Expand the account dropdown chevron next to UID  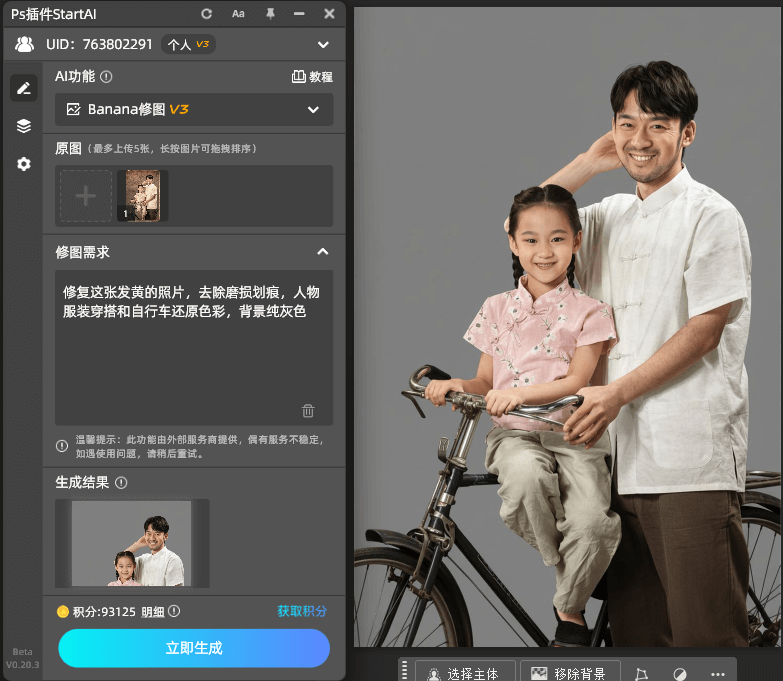[x=323, y=44]
